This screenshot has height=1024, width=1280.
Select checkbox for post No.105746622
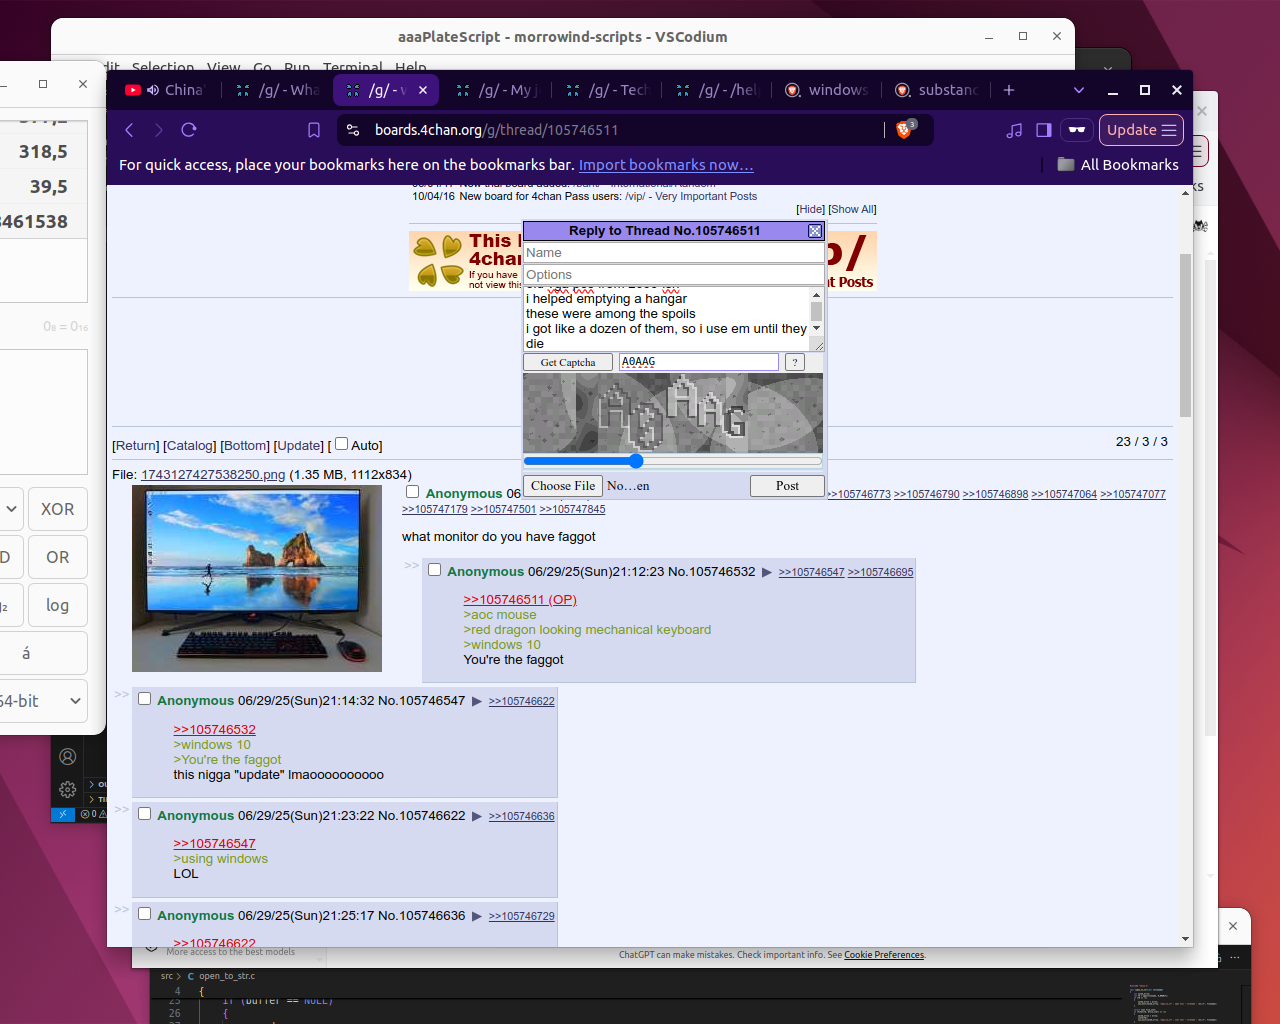[x=144, y=814]
